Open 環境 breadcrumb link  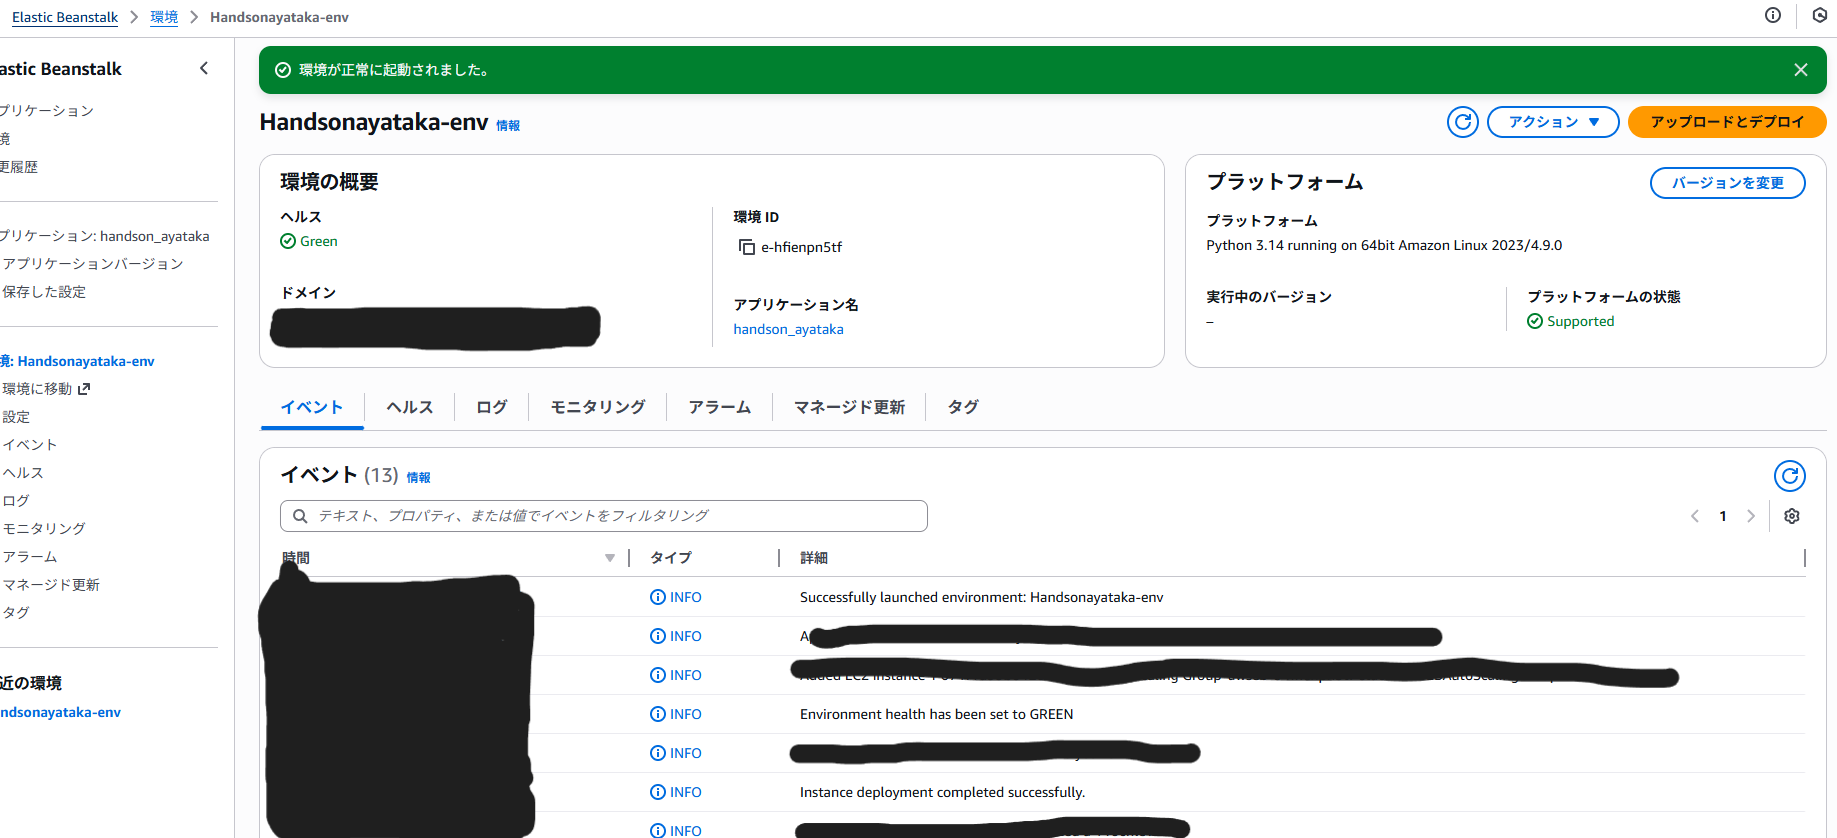(164, 17)
